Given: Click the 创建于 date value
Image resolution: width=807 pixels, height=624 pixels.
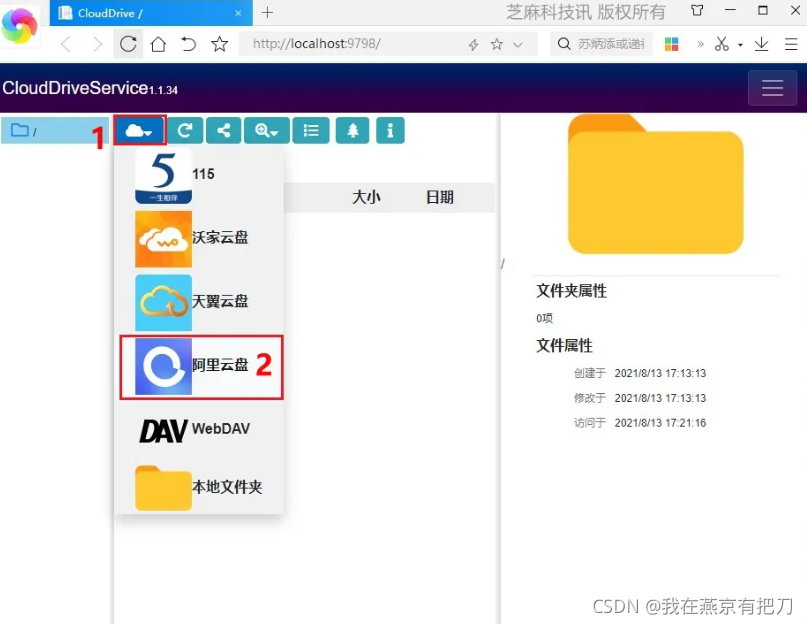Looking at the screenshot, I should click(660, 373).
